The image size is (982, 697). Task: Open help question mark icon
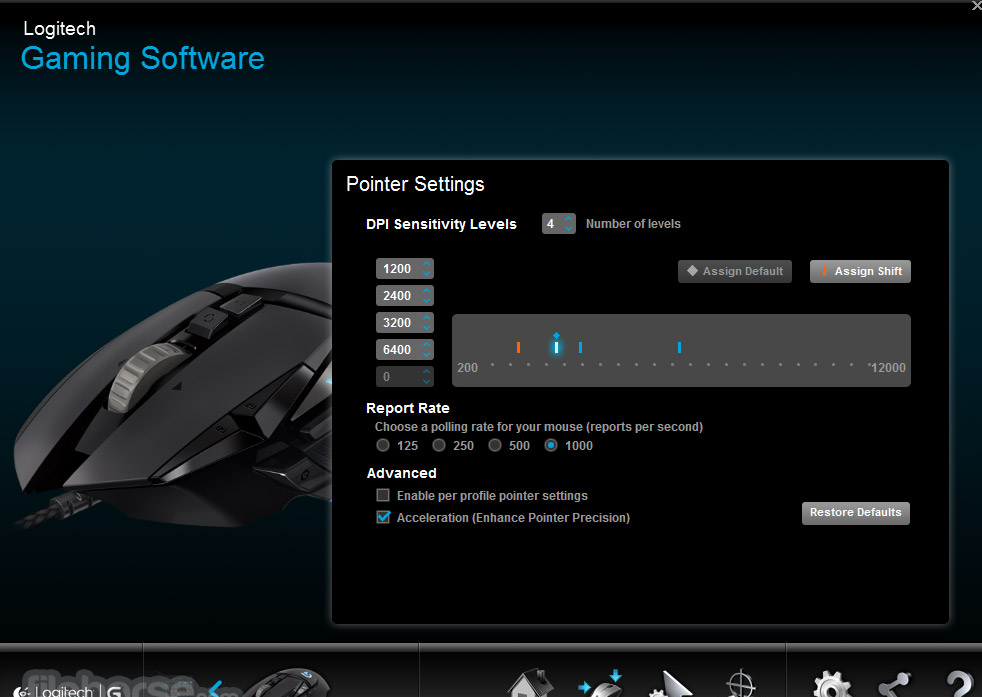[958, 685]
